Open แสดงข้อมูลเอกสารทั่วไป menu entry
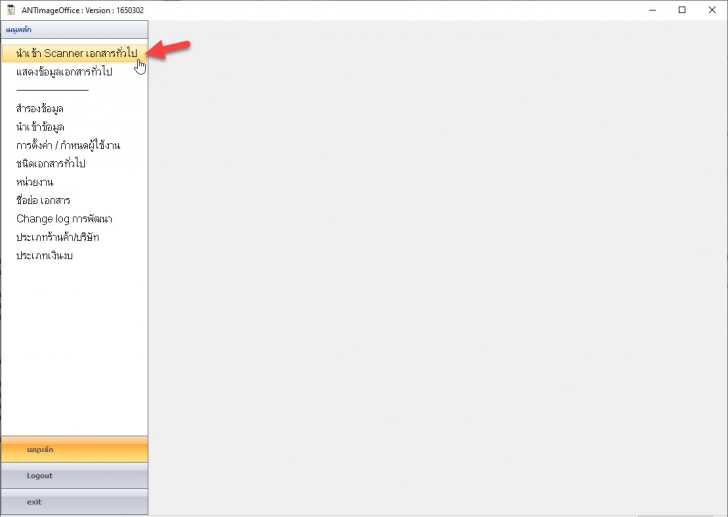 point(64,72)
